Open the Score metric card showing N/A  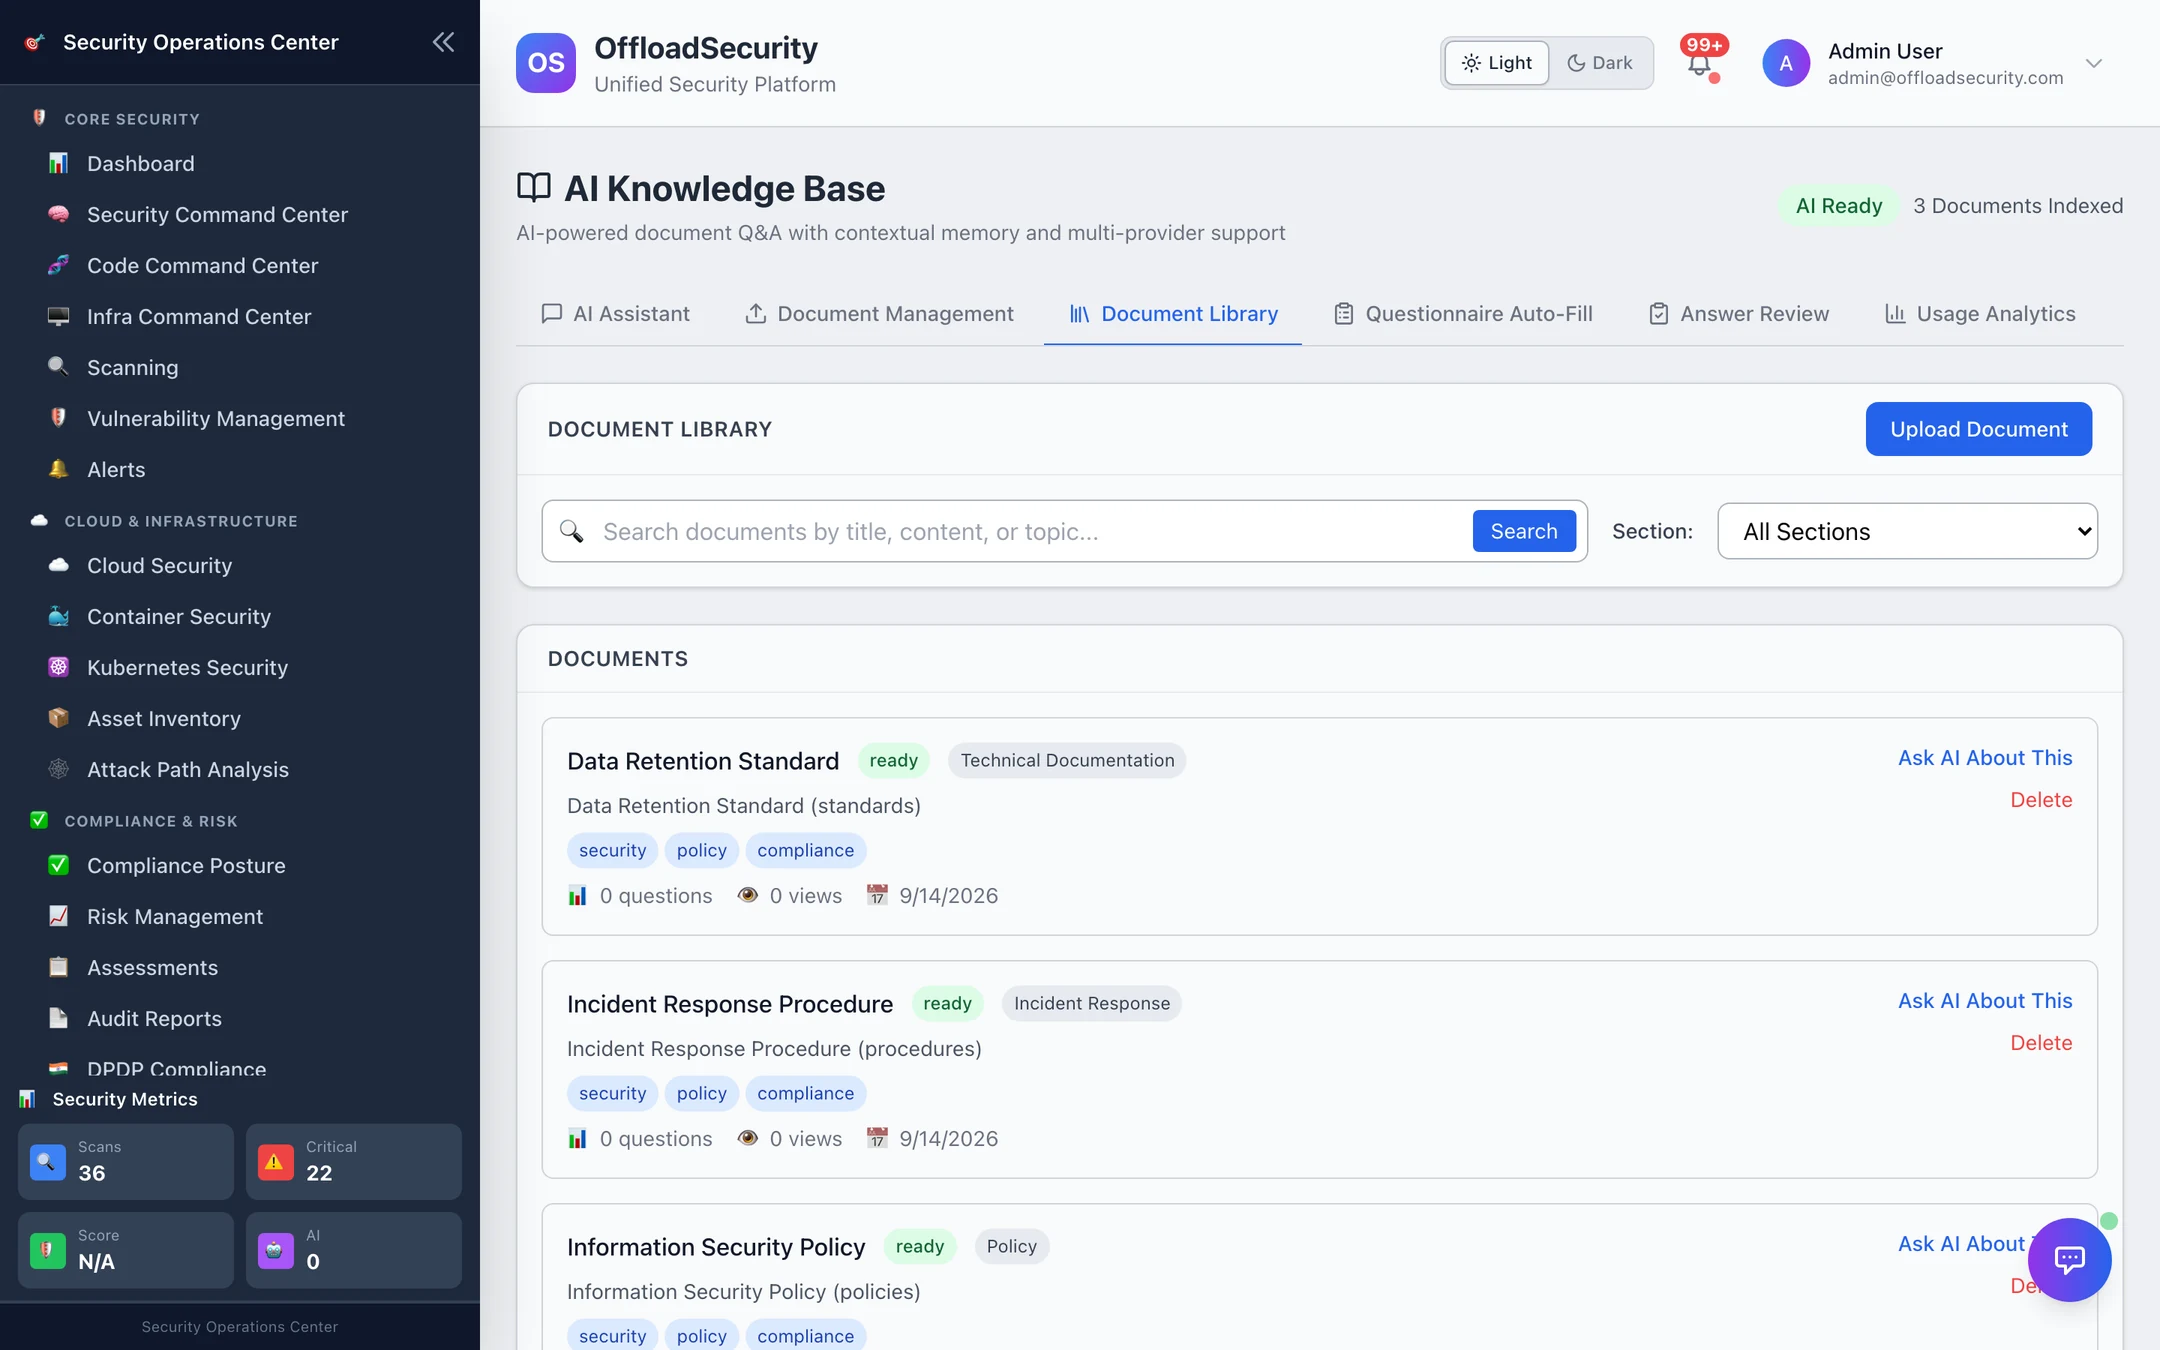(x=126, y=1251)
